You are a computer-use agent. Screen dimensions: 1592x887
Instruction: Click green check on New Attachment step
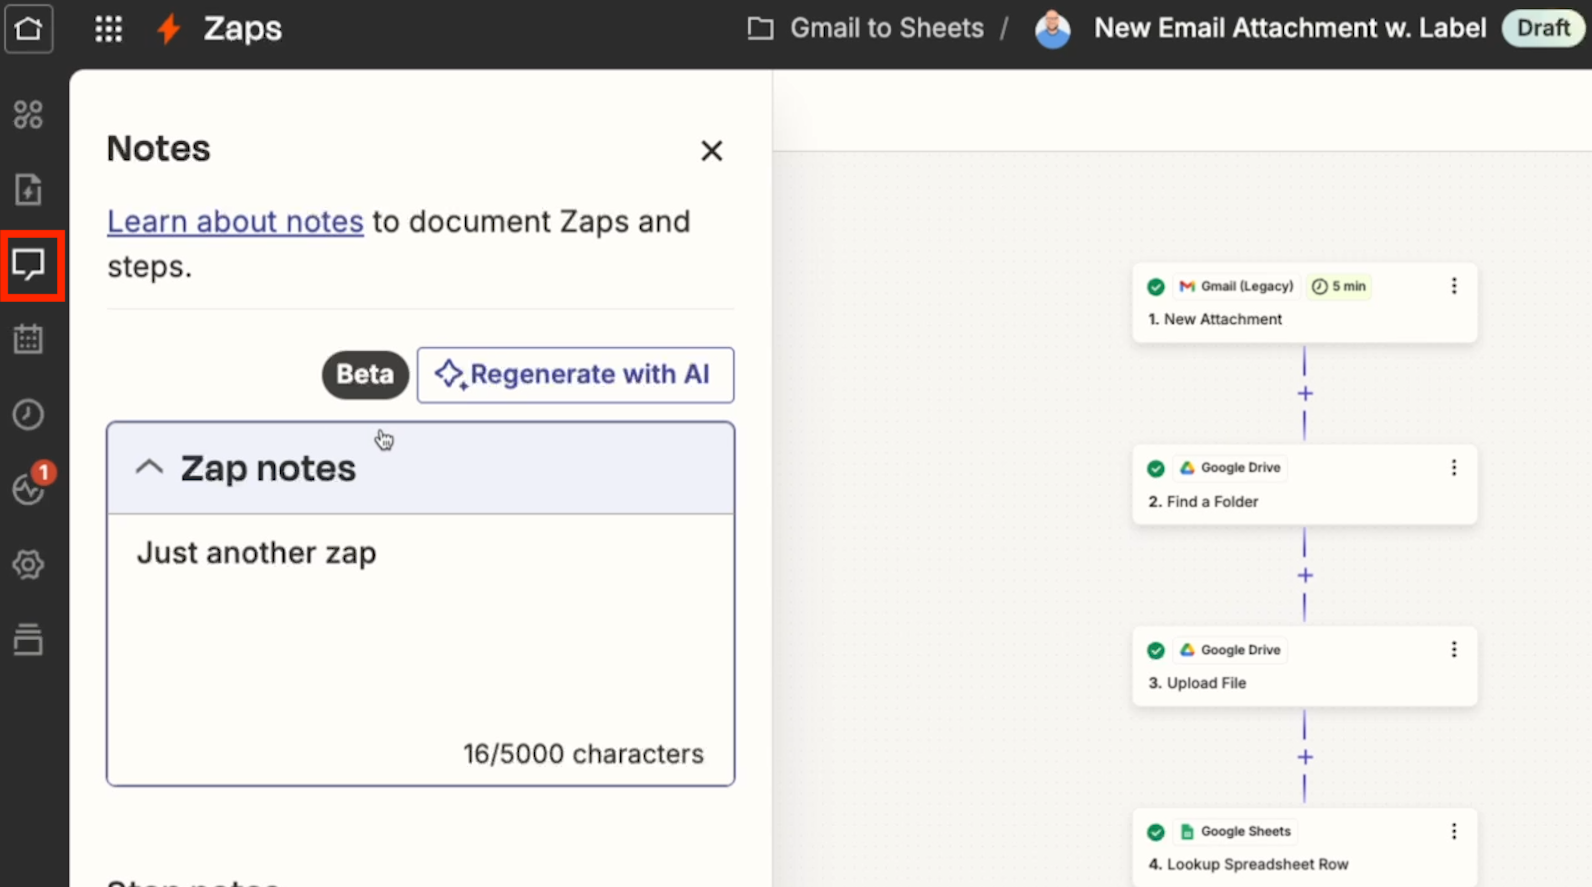pos(1156,287)
